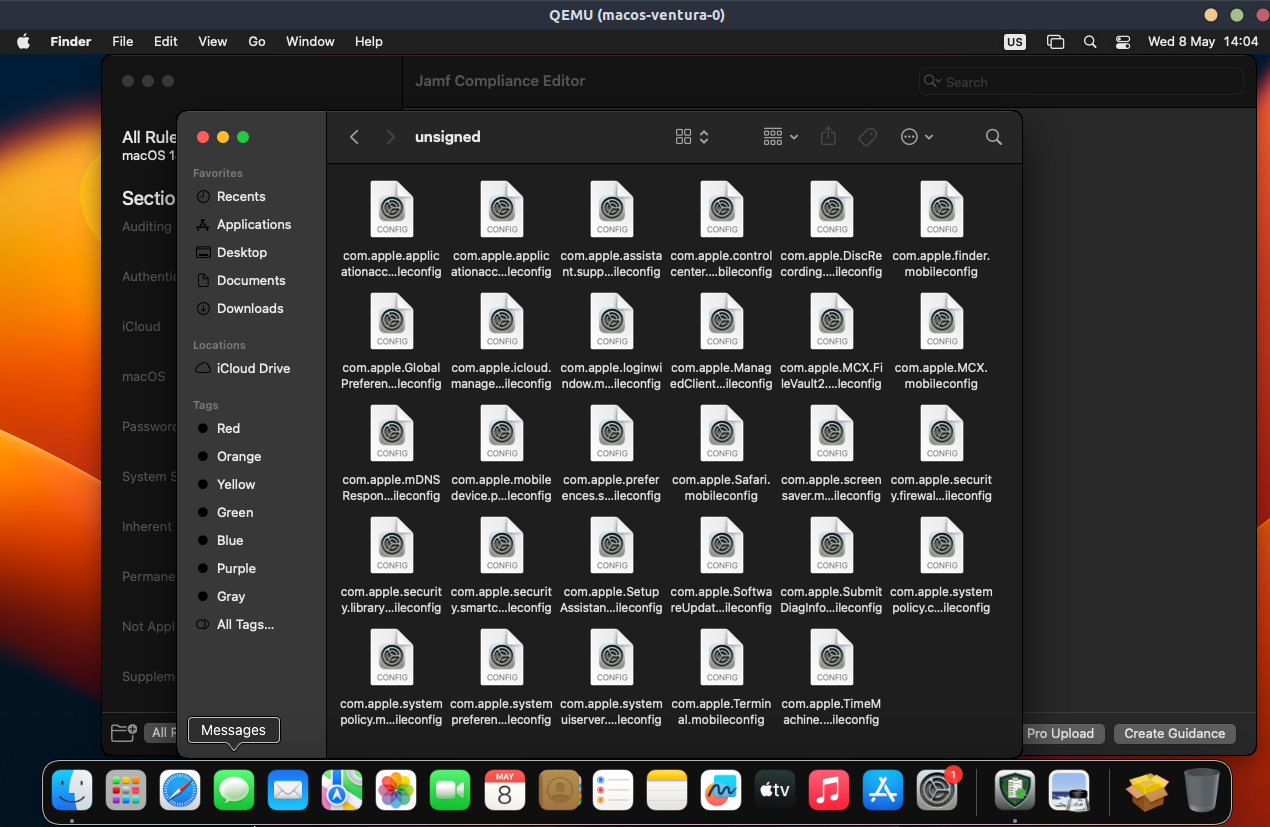Select Downloads in Finder sidebar

[250, 308]
